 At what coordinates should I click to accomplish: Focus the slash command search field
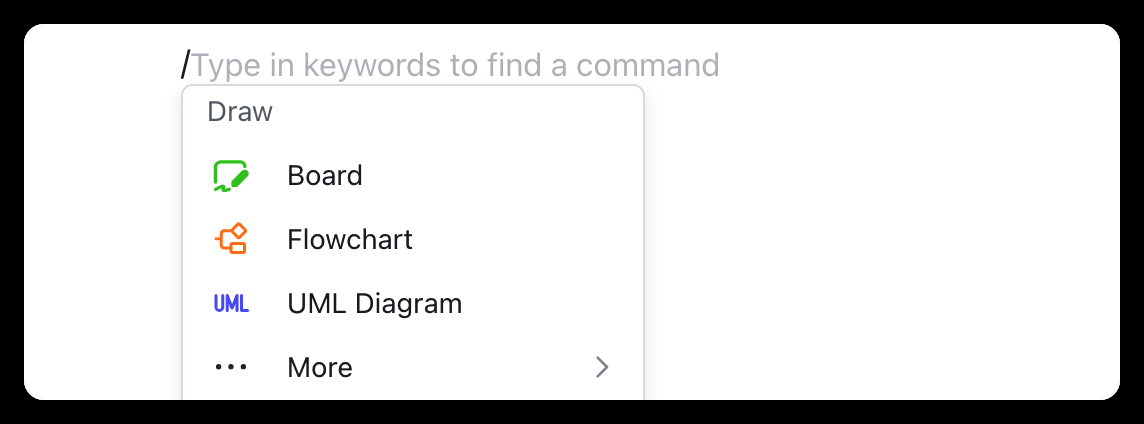tap(451, 65)
